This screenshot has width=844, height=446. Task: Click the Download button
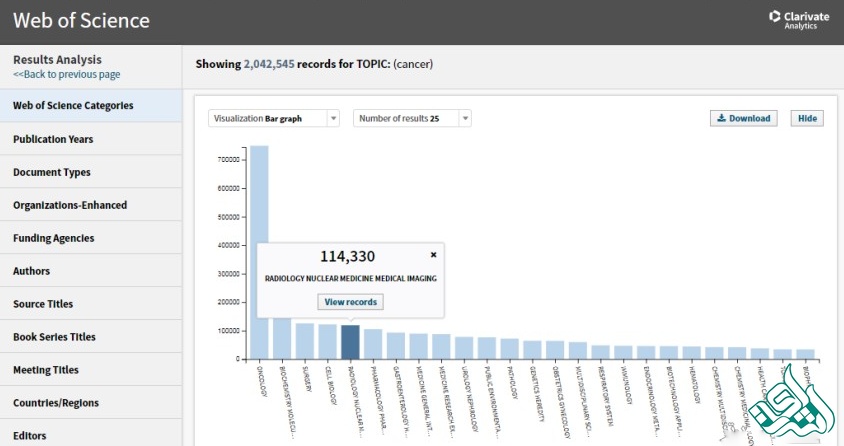pyautogui.click(x=745, y=118)
